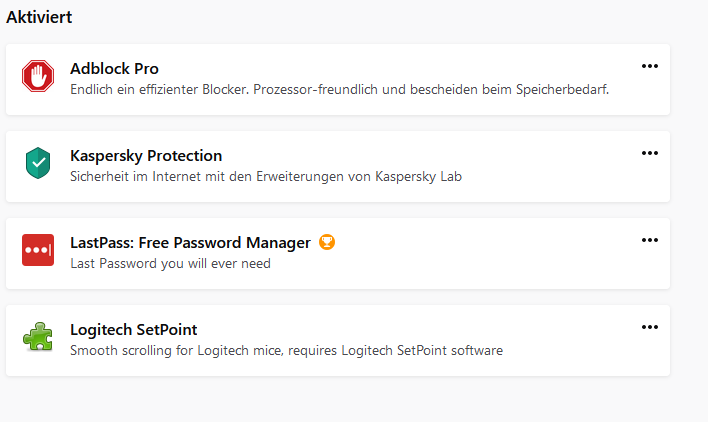
Task: Click the Logitech smooth scrolling description
Action: click(286, 351)
